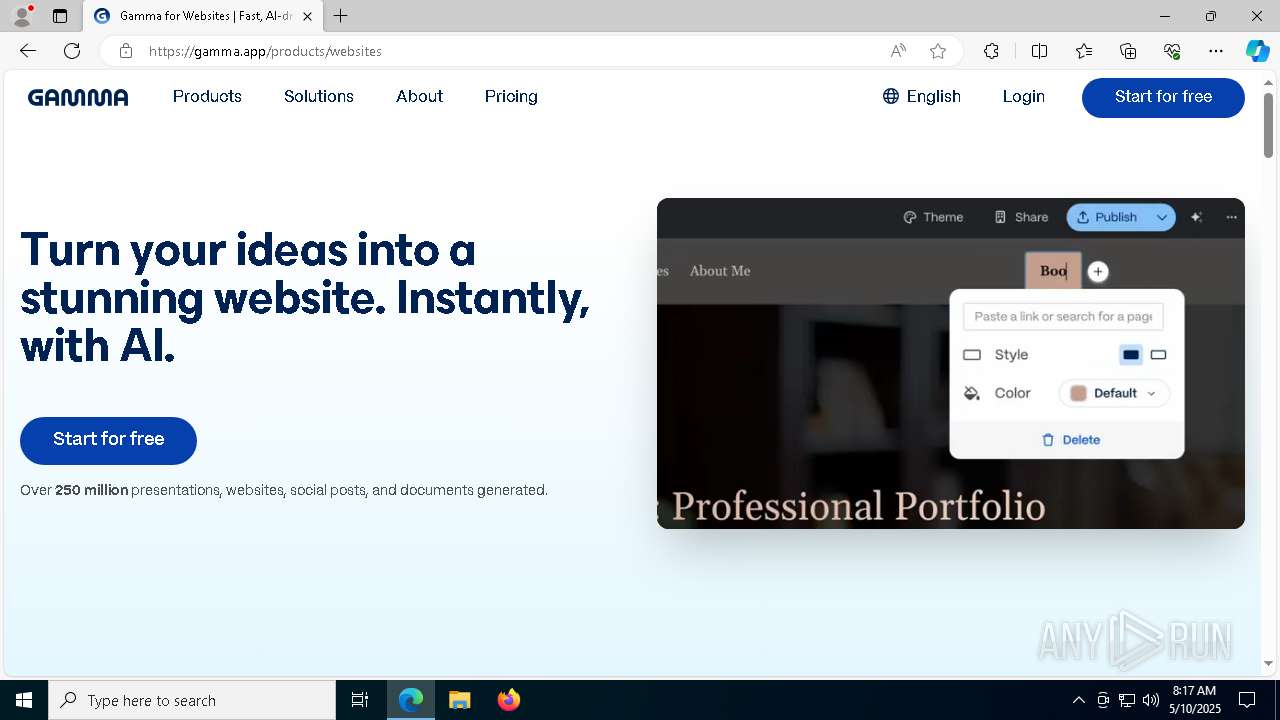
Task: Click the Gamma logo
Action: tap(78, 97)
